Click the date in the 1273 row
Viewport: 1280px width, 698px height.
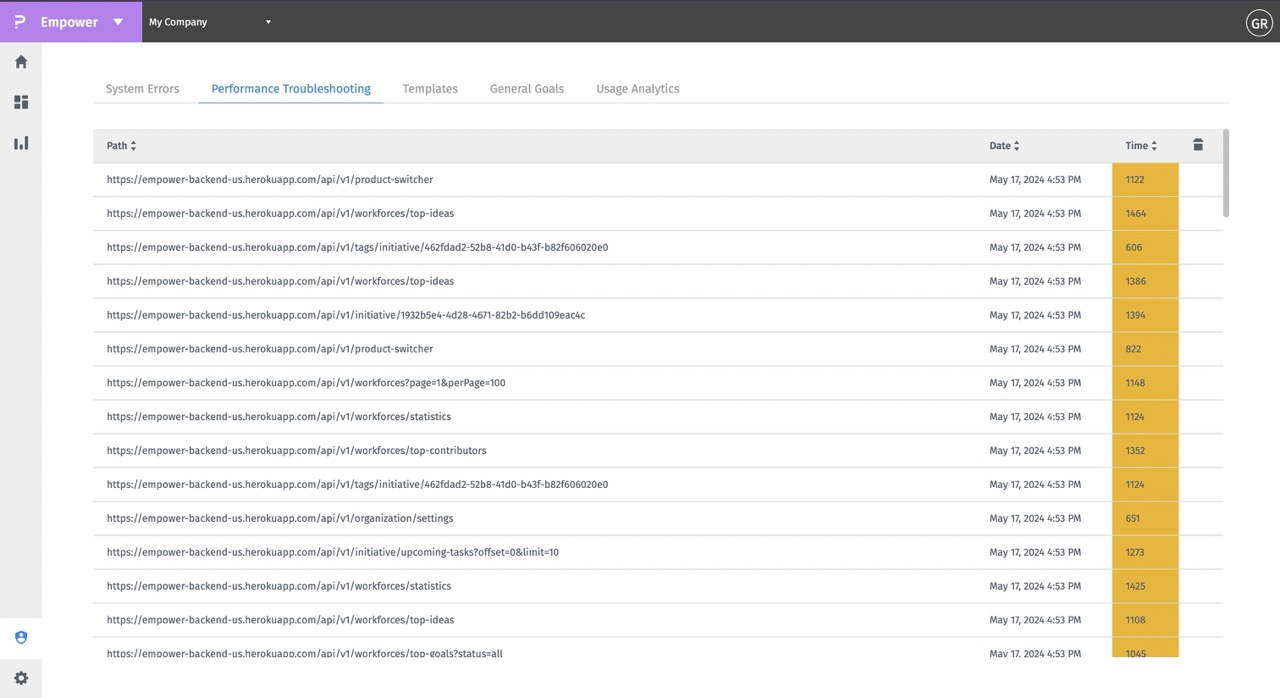tap(1035, 553)
